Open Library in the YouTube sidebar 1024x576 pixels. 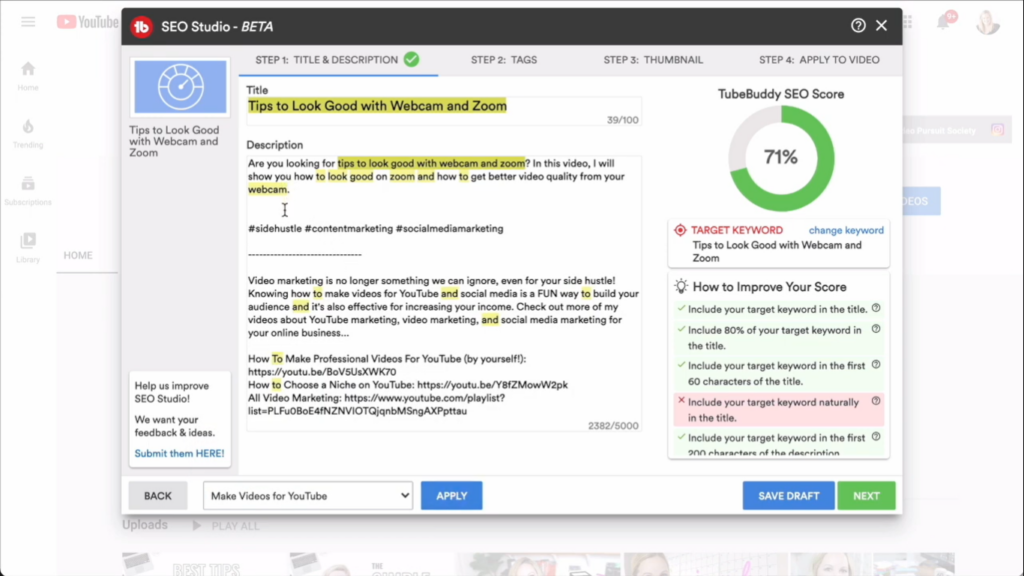(28, 248)
